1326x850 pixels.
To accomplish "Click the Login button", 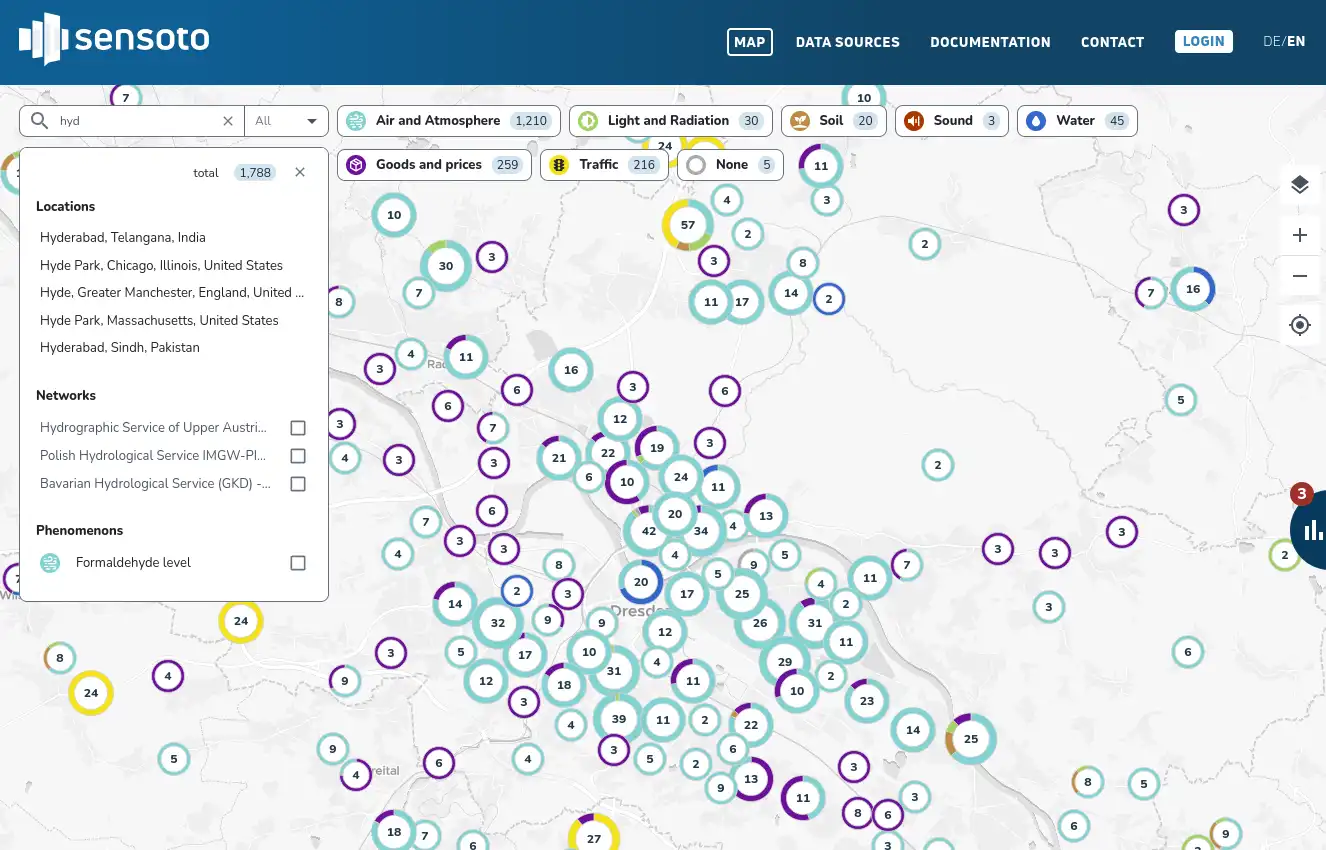I will point(1203,41).
